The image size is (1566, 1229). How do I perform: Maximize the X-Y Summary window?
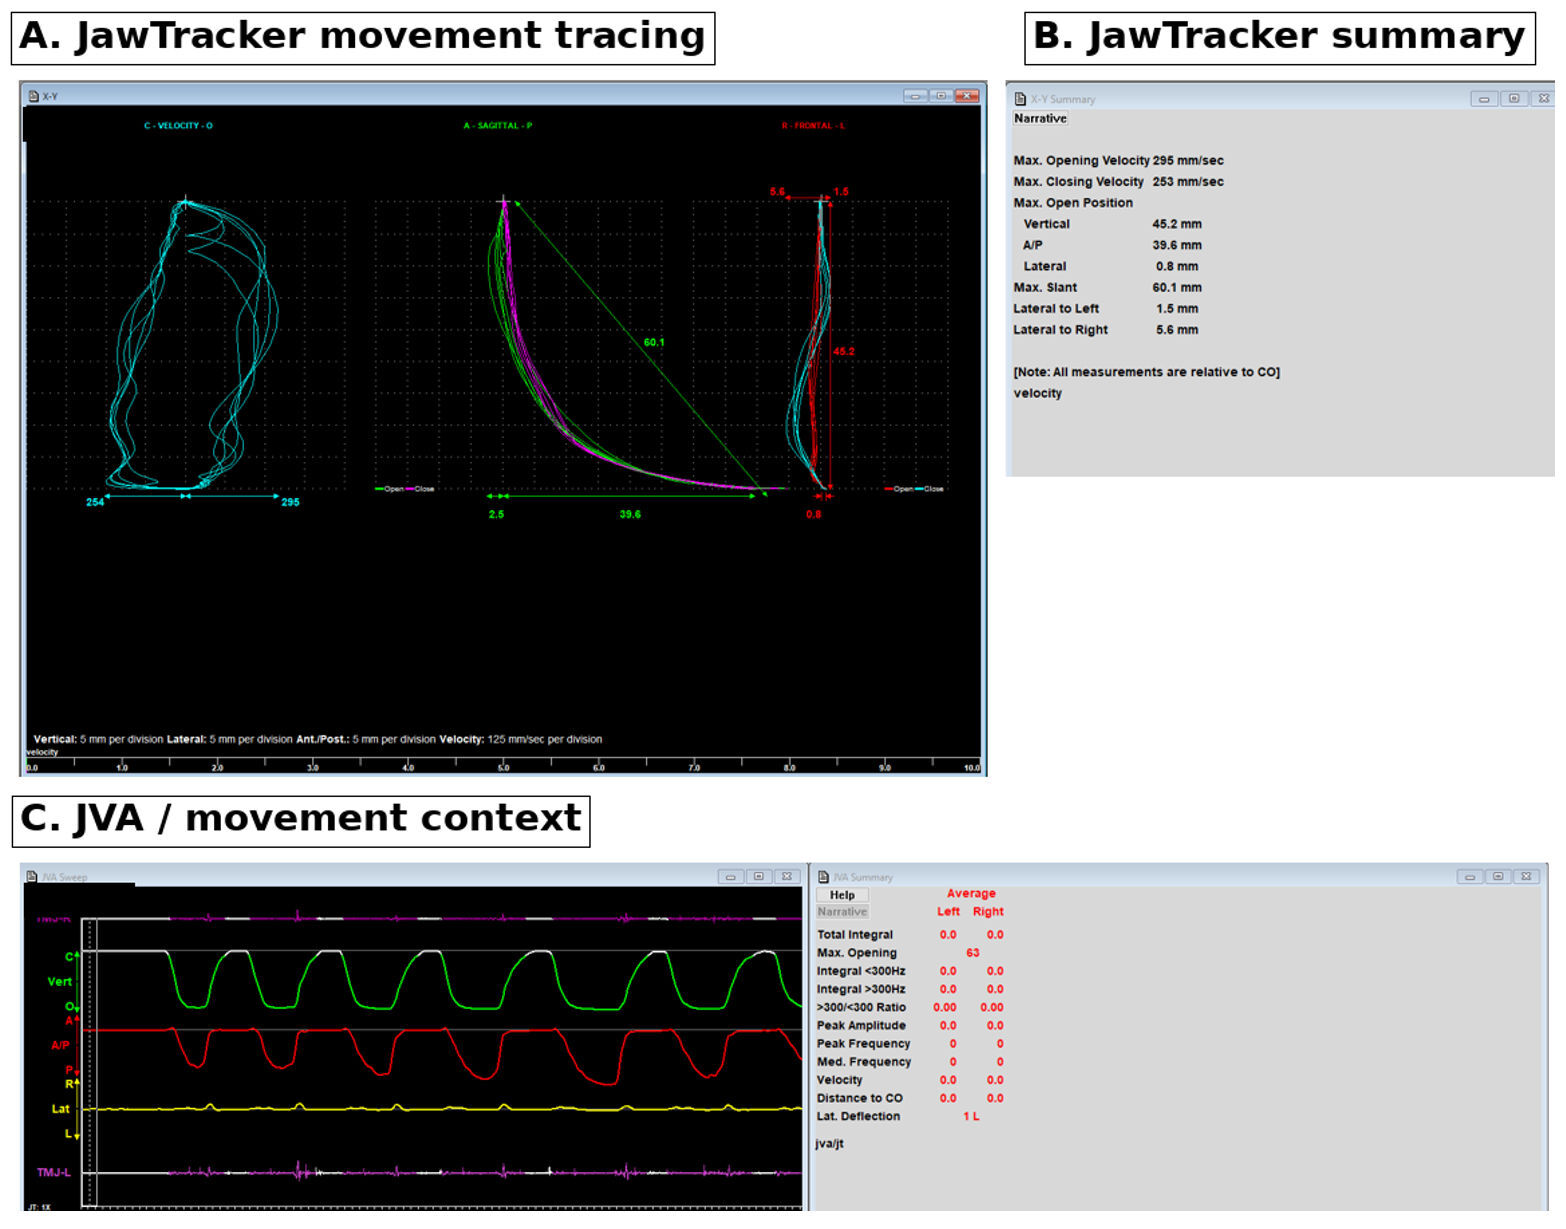pyautogui.click(x=1514, y=98)
